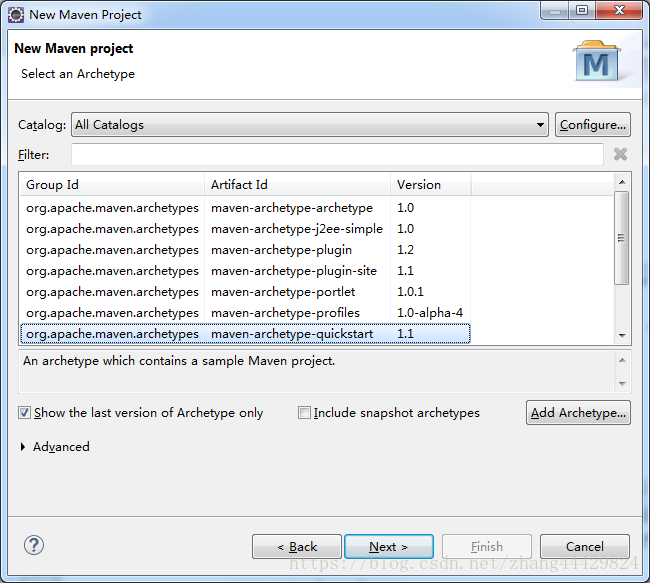Viewport: 650px width, 583px height.
Task: Proceed with the Next button
Action: click(389, 547)
